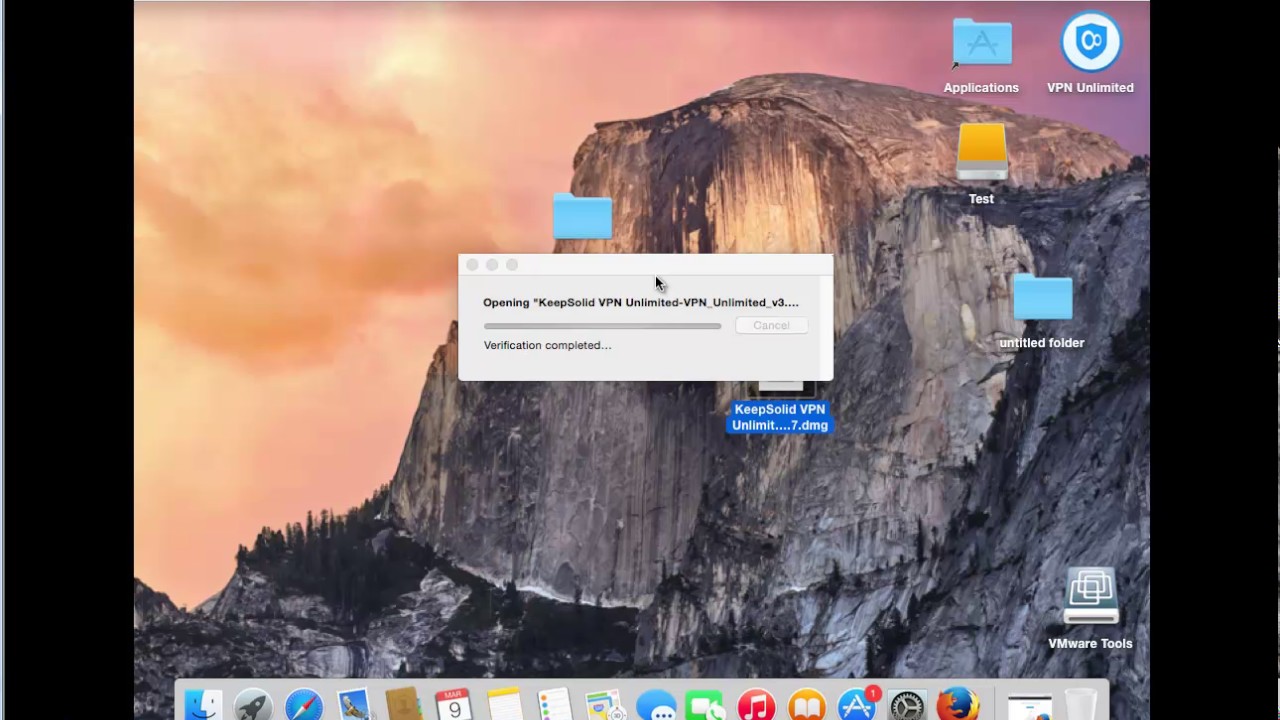Open iBooks app in the dock
The height and width of the screenshot is (720, 1280).
[x=807, y=706]
